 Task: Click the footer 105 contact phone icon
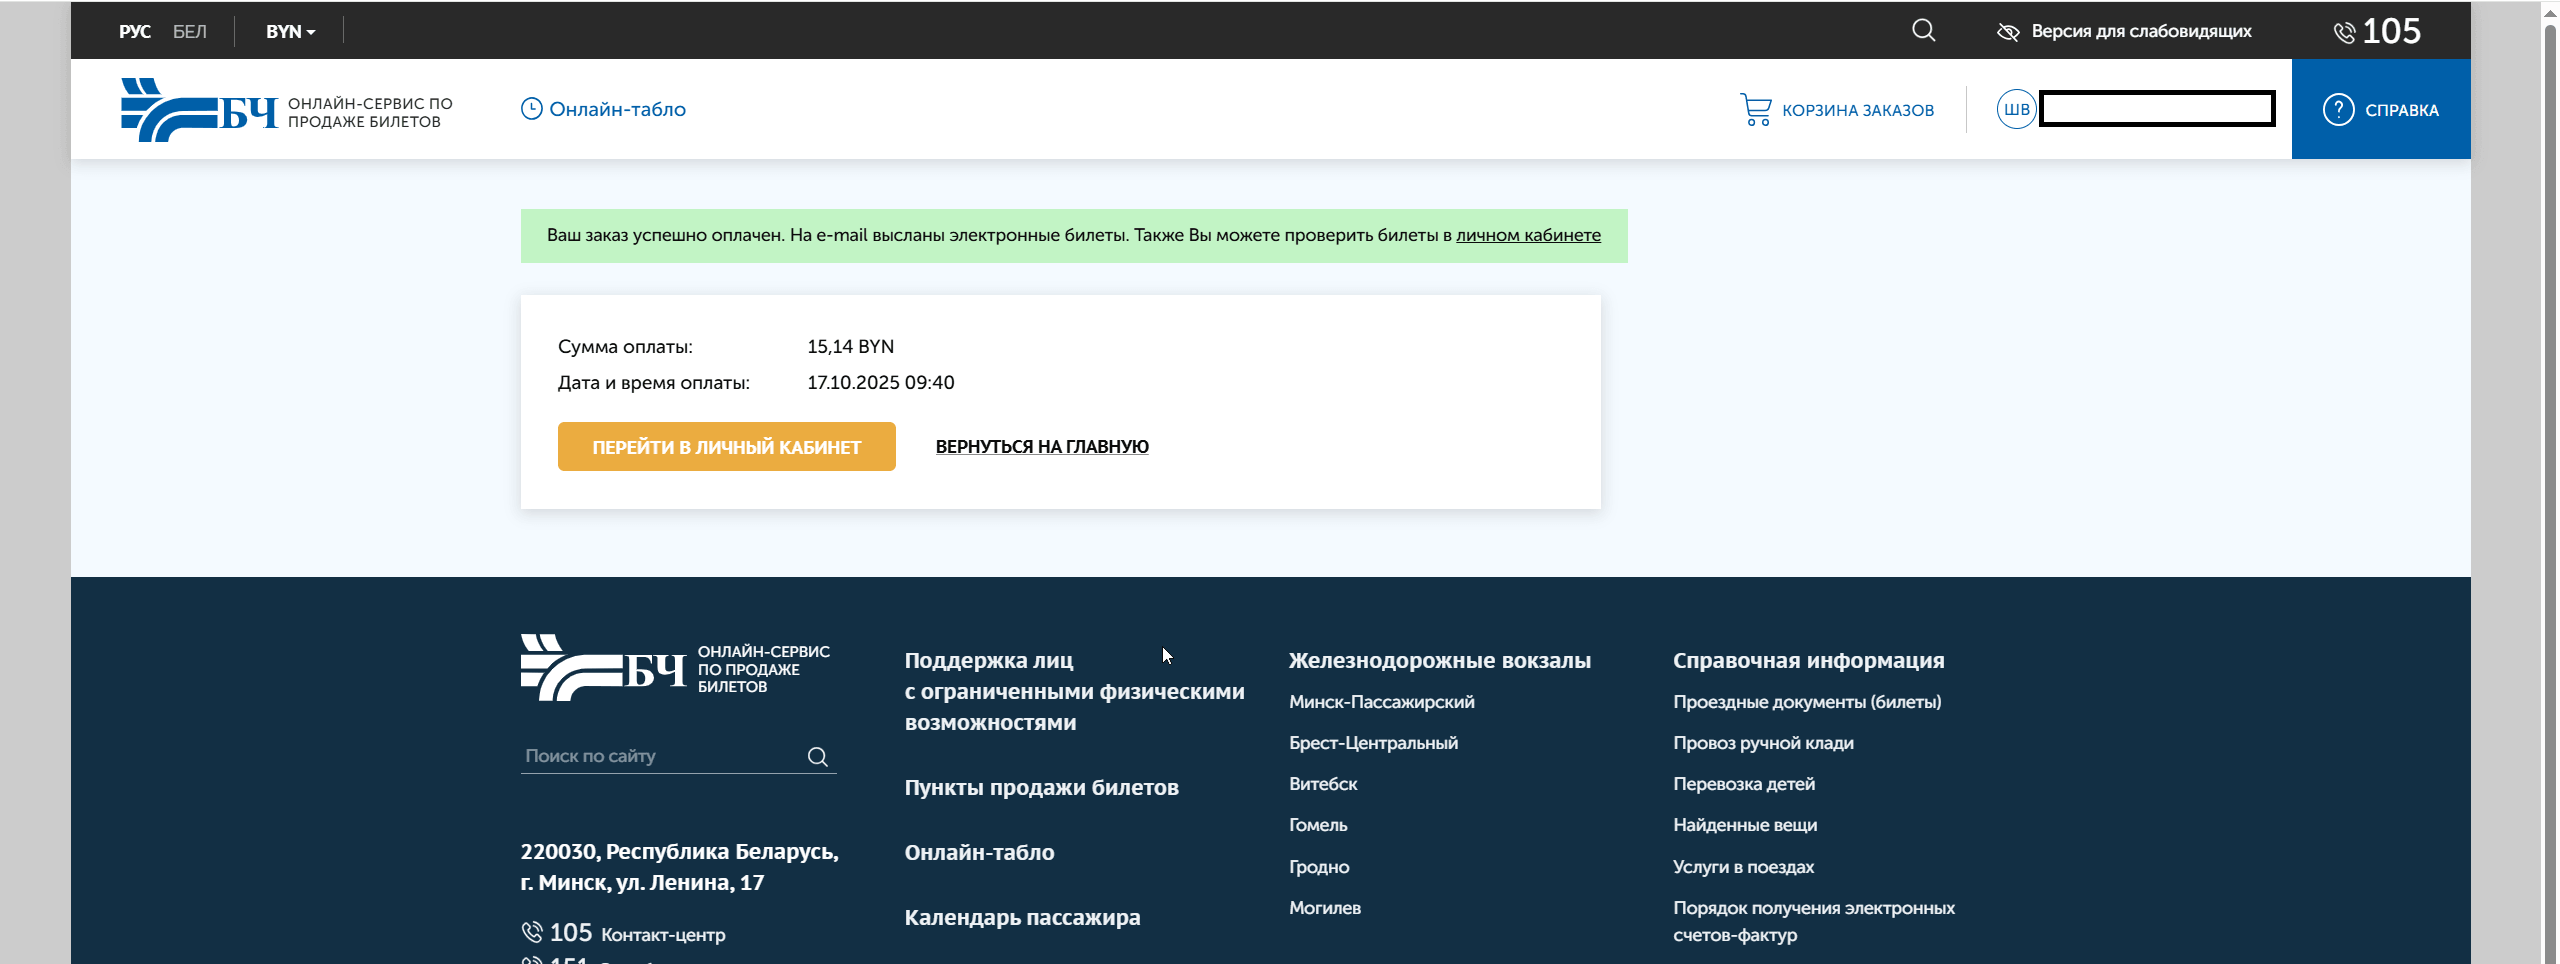click(x=532, y=932)
